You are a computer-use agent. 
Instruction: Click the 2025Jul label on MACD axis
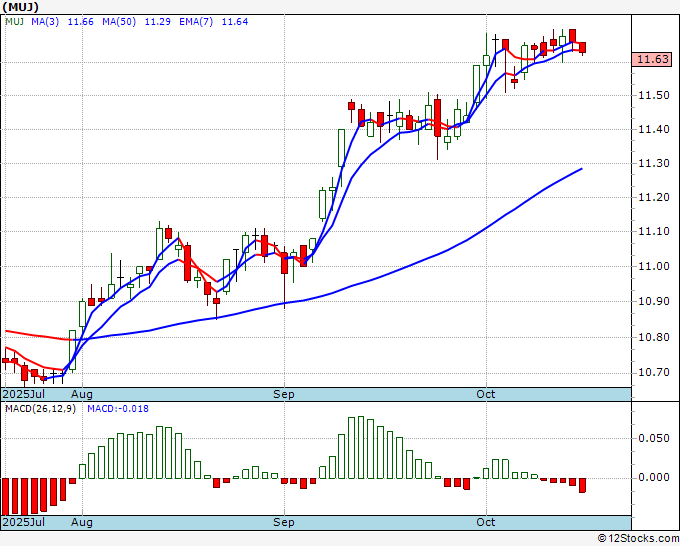coord(23,522)
